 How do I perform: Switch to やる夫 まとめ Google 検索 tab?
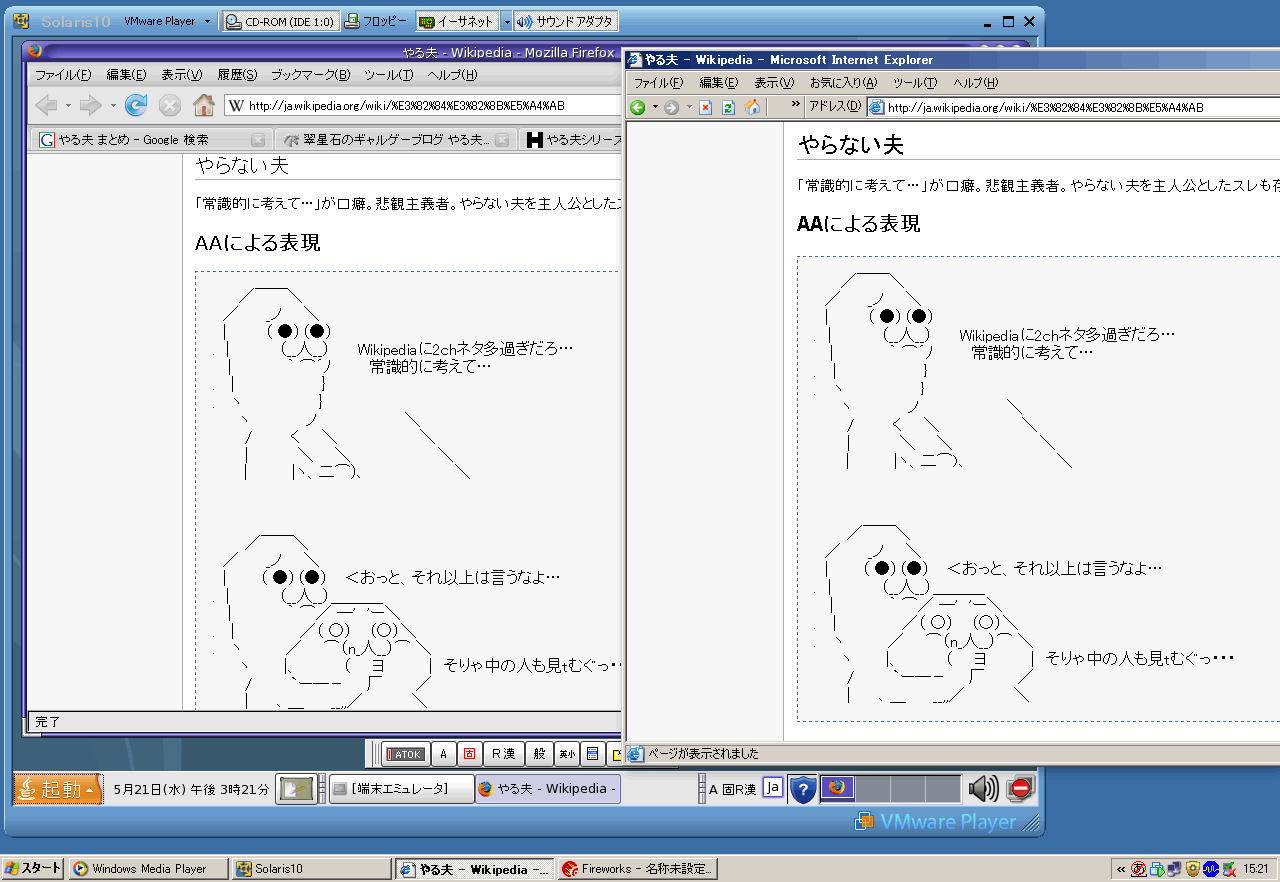[x=150, y=140]
